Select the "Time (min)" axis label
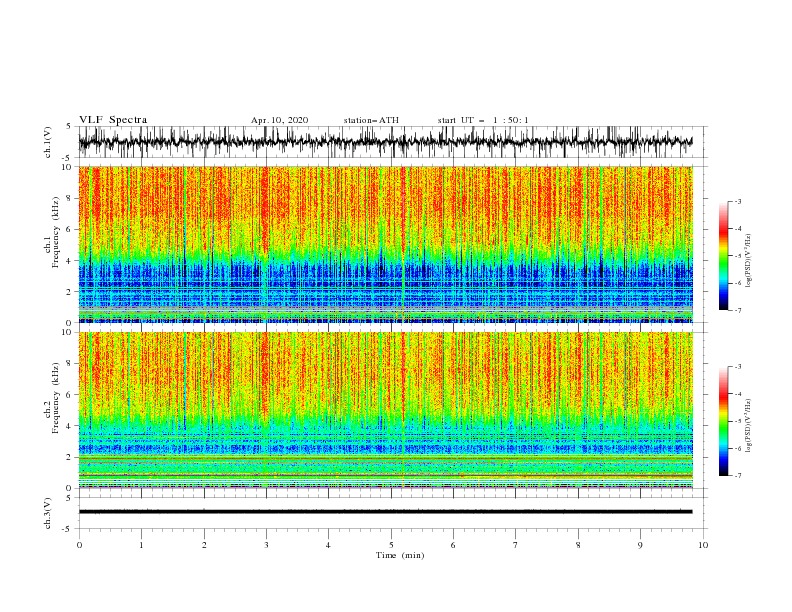 (400, 555)
